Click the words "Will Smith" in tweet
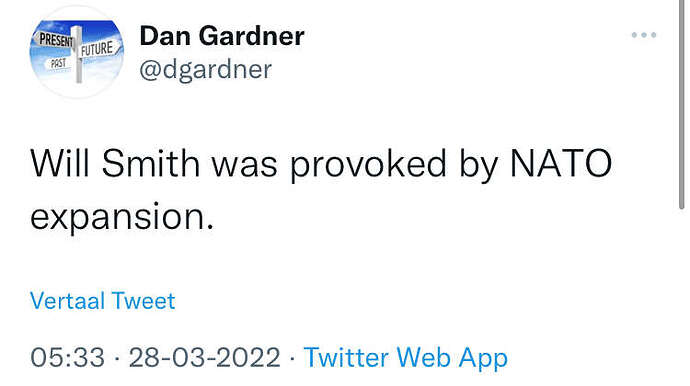Image resolution: width=690 pixels, height=386 pixels. (115, 163)
